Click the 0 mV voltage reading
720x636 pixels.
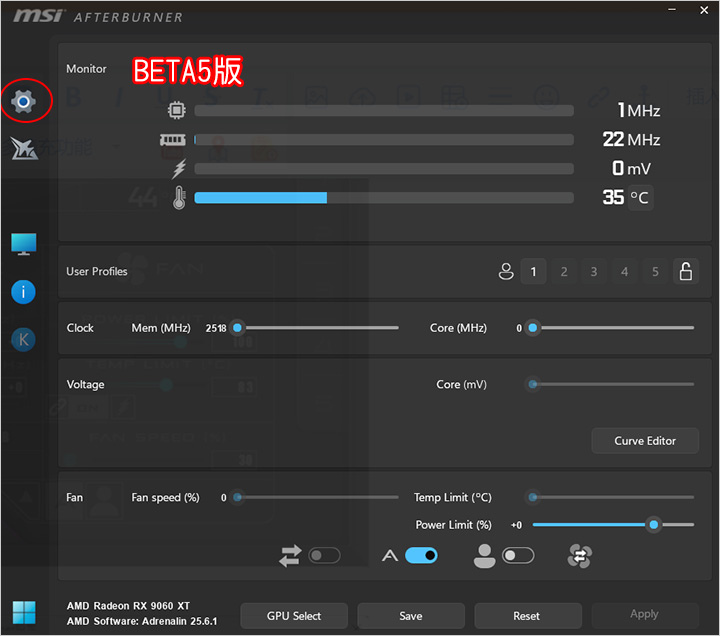[631, 169]
